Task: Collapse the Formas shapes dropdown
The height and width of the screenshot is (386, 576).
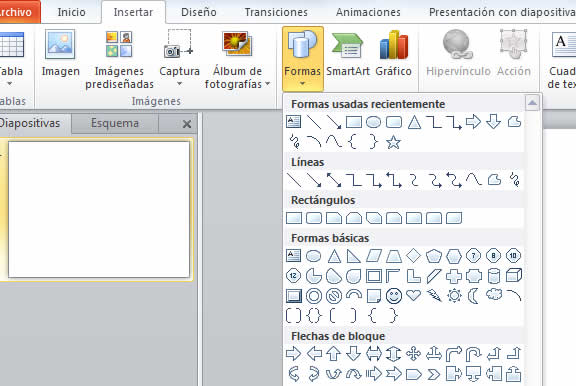Action: (302, 59)
